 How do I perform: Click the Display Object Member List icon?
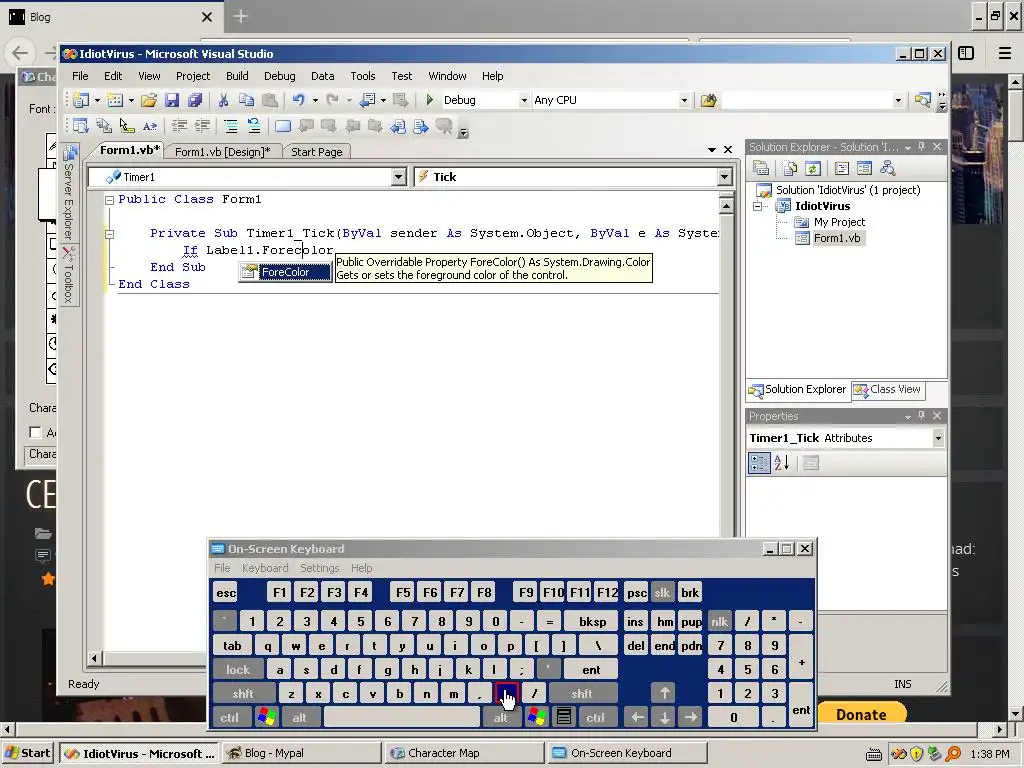pos(81,125)
